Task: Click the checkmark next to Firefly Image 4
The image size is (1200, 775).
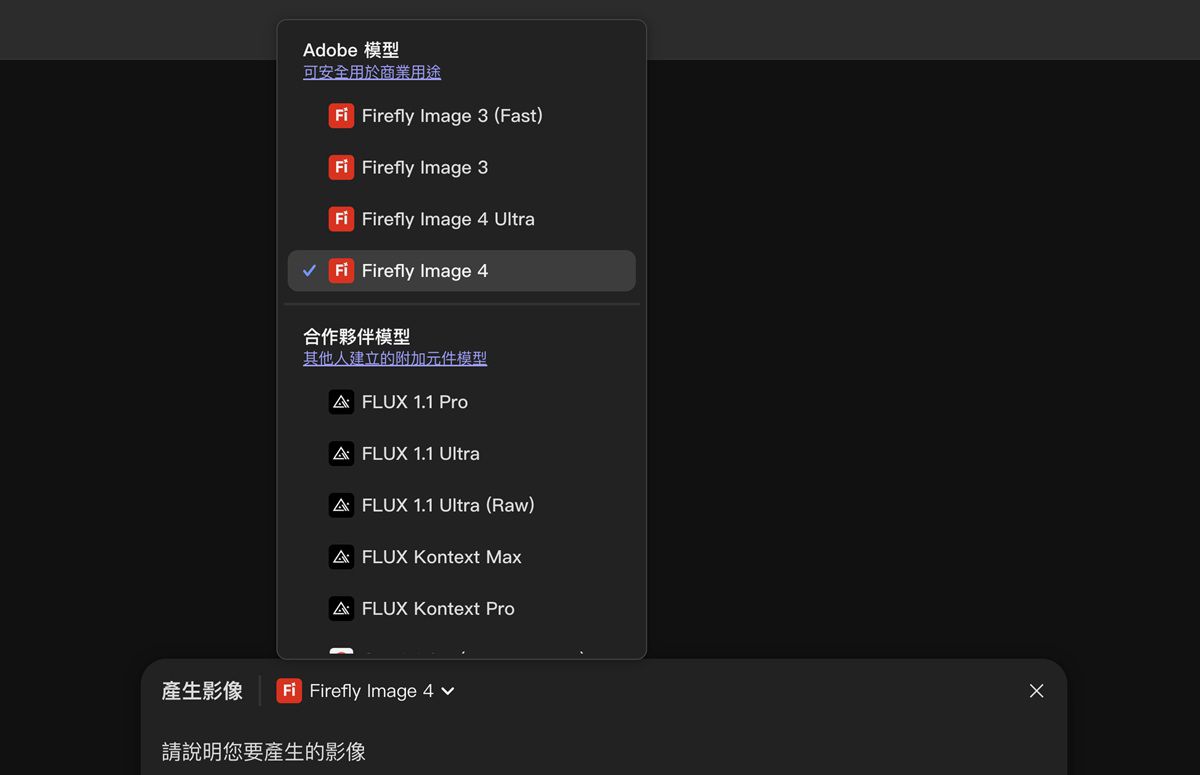Action: point(310,271)
